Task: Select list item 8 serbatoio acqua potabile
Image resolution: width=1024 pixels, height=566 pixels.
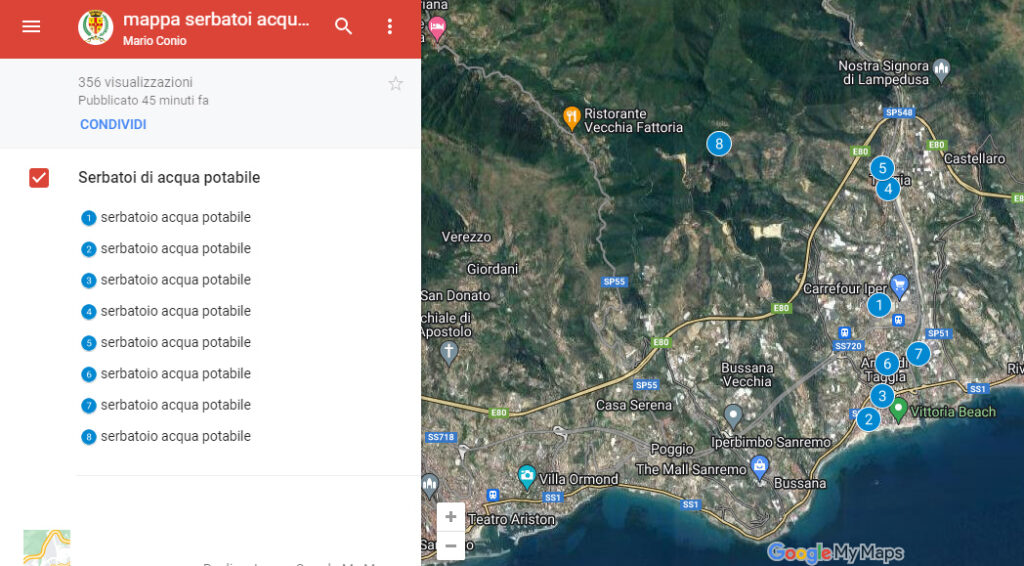Action: point(166,437)
